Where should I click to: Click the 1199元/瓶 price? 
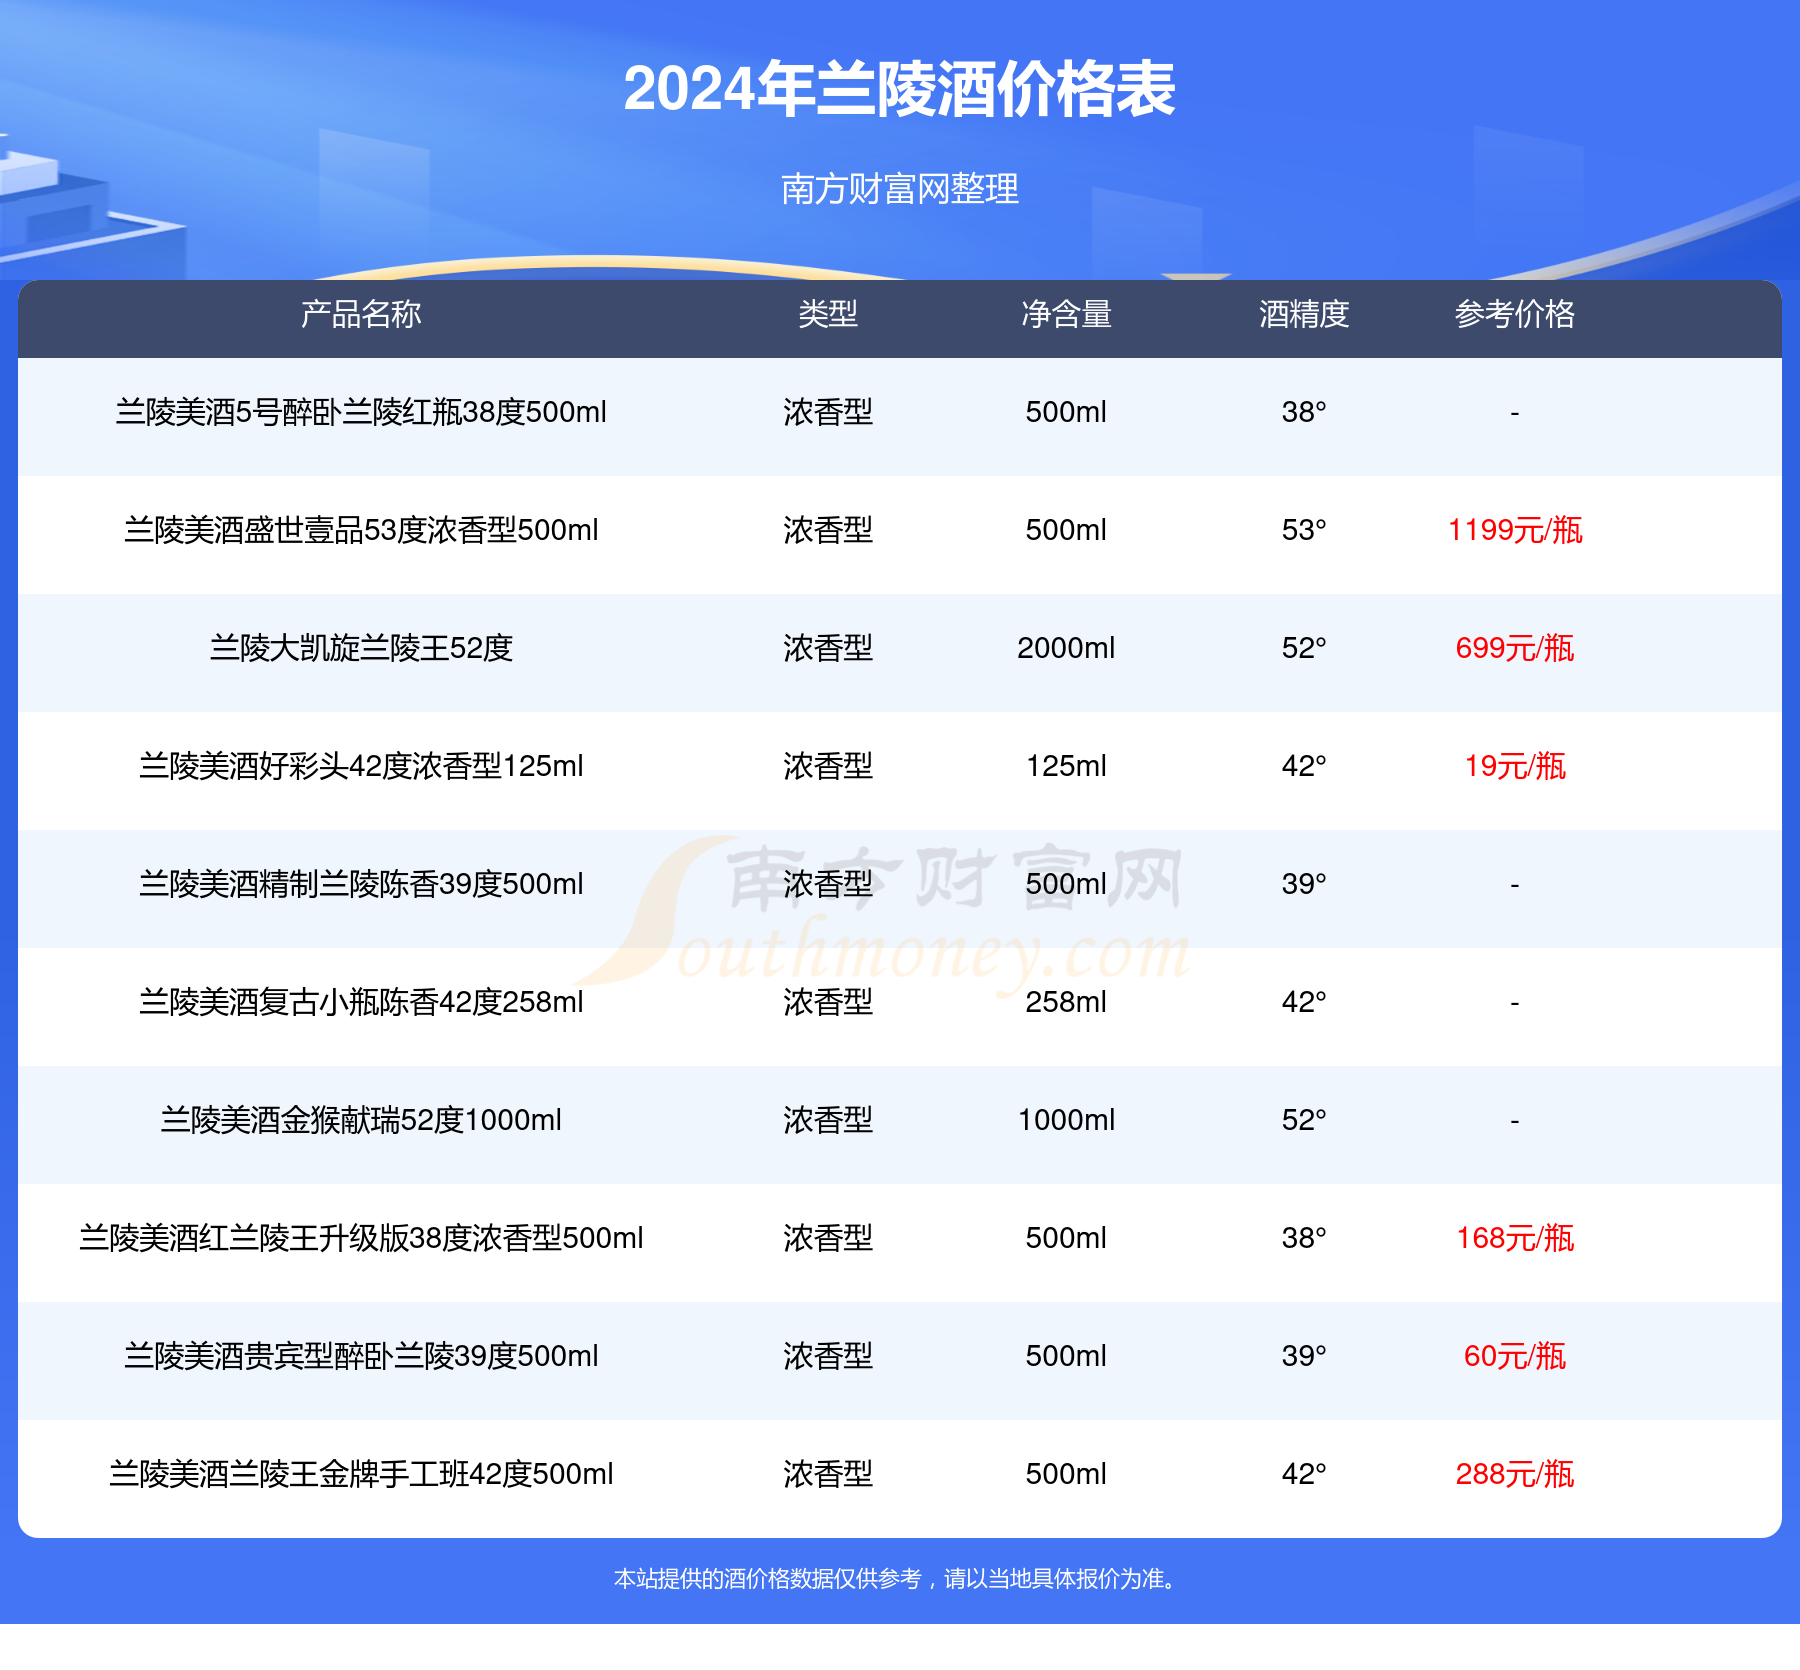1515,530
